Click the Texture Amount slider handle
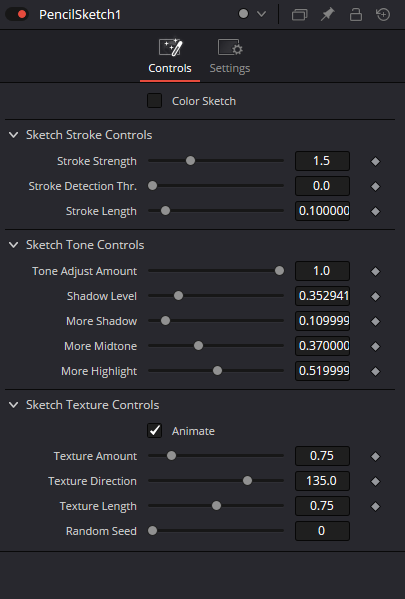Viewport: 405px width, 599px height. point(172,455)
